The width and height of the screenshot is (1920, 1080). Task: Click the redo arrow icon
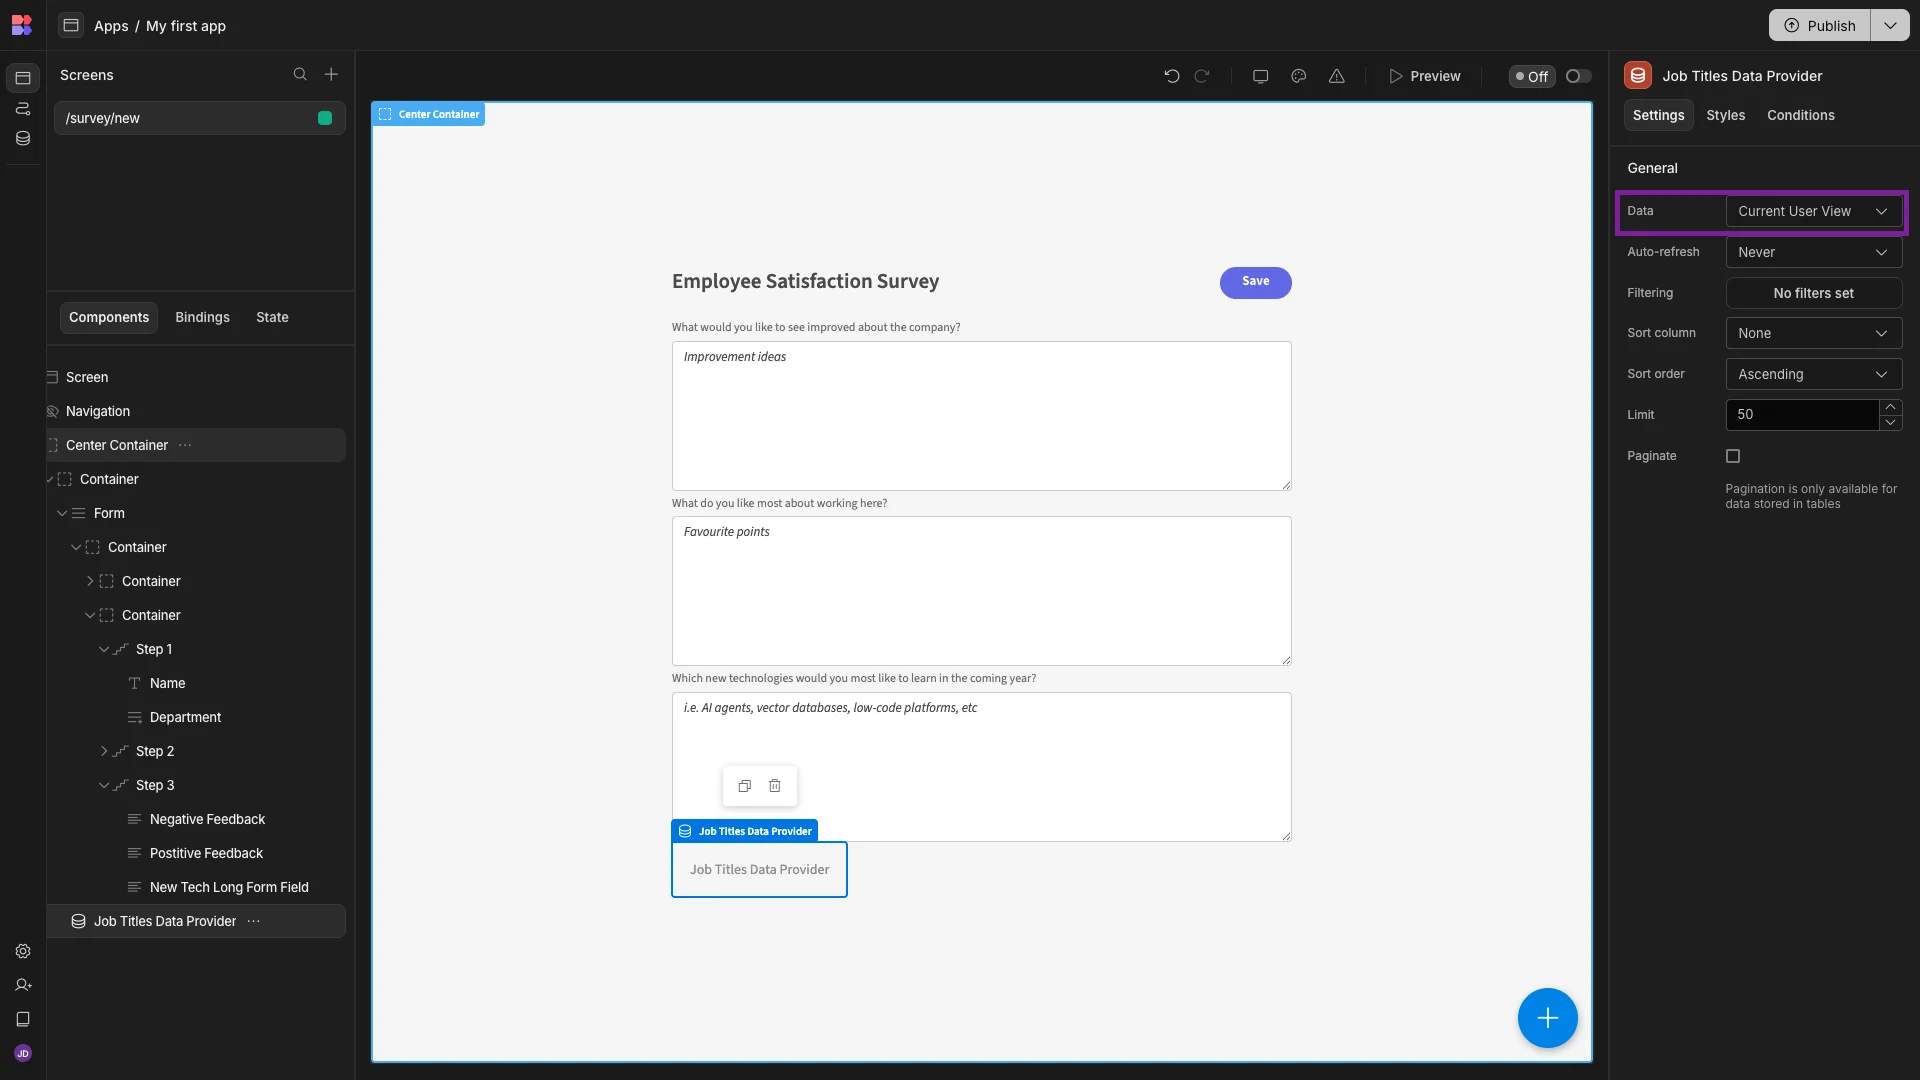tap(1202, 76)
